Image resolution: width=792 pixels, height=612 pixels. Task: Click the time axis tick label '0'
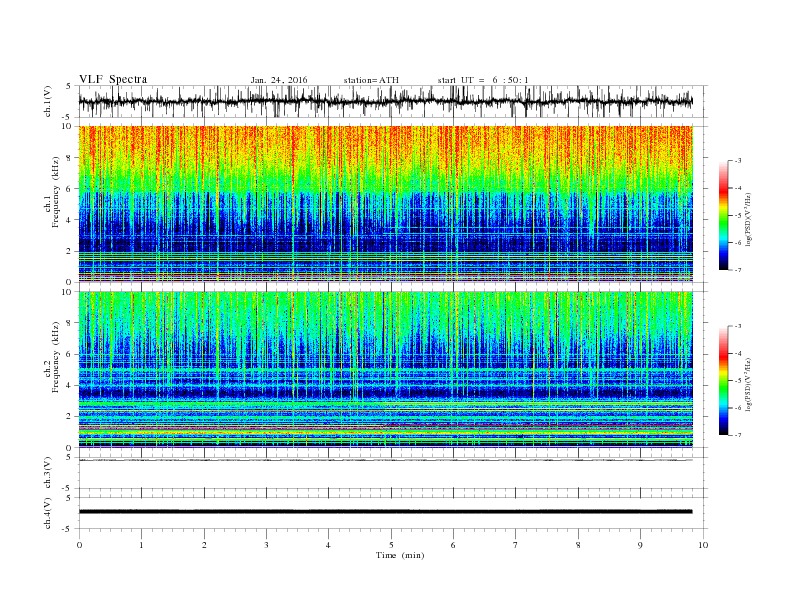[79, 545]
